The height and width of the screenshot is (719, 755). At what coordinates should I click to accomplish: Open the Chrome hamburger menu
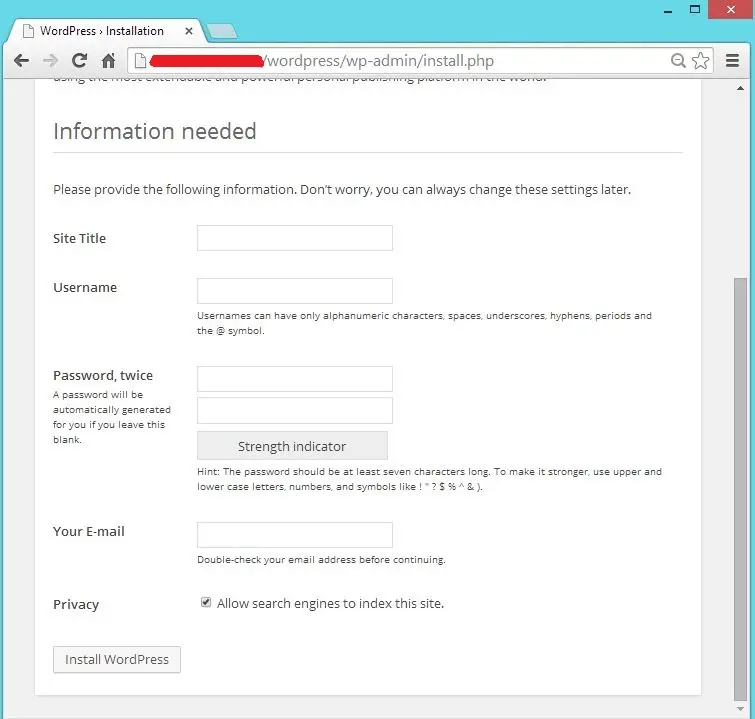tap(732, 61)
